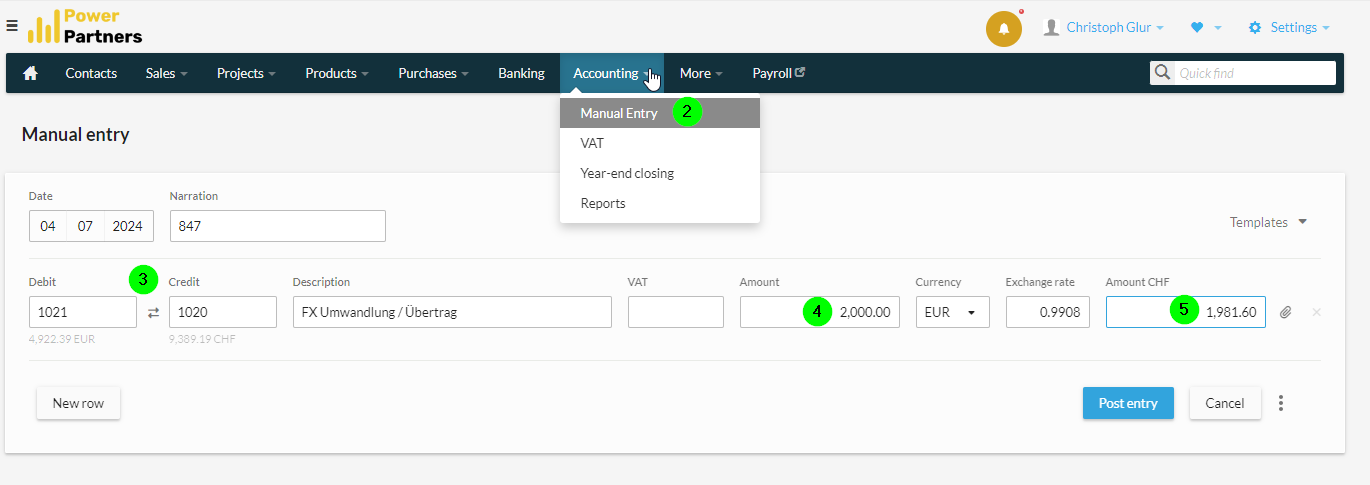
Task: Click the Quick find magnifier icon
Action: (1162, 72)
